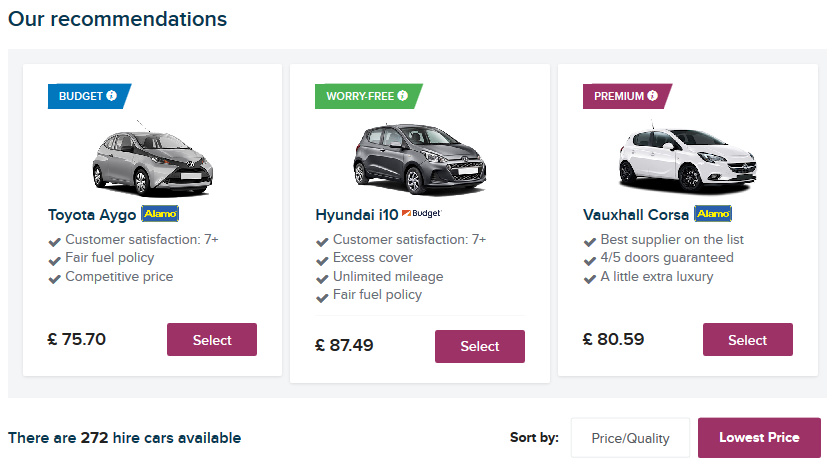
Task: Sort results by Lowest Price
Action: coord(759,438)
